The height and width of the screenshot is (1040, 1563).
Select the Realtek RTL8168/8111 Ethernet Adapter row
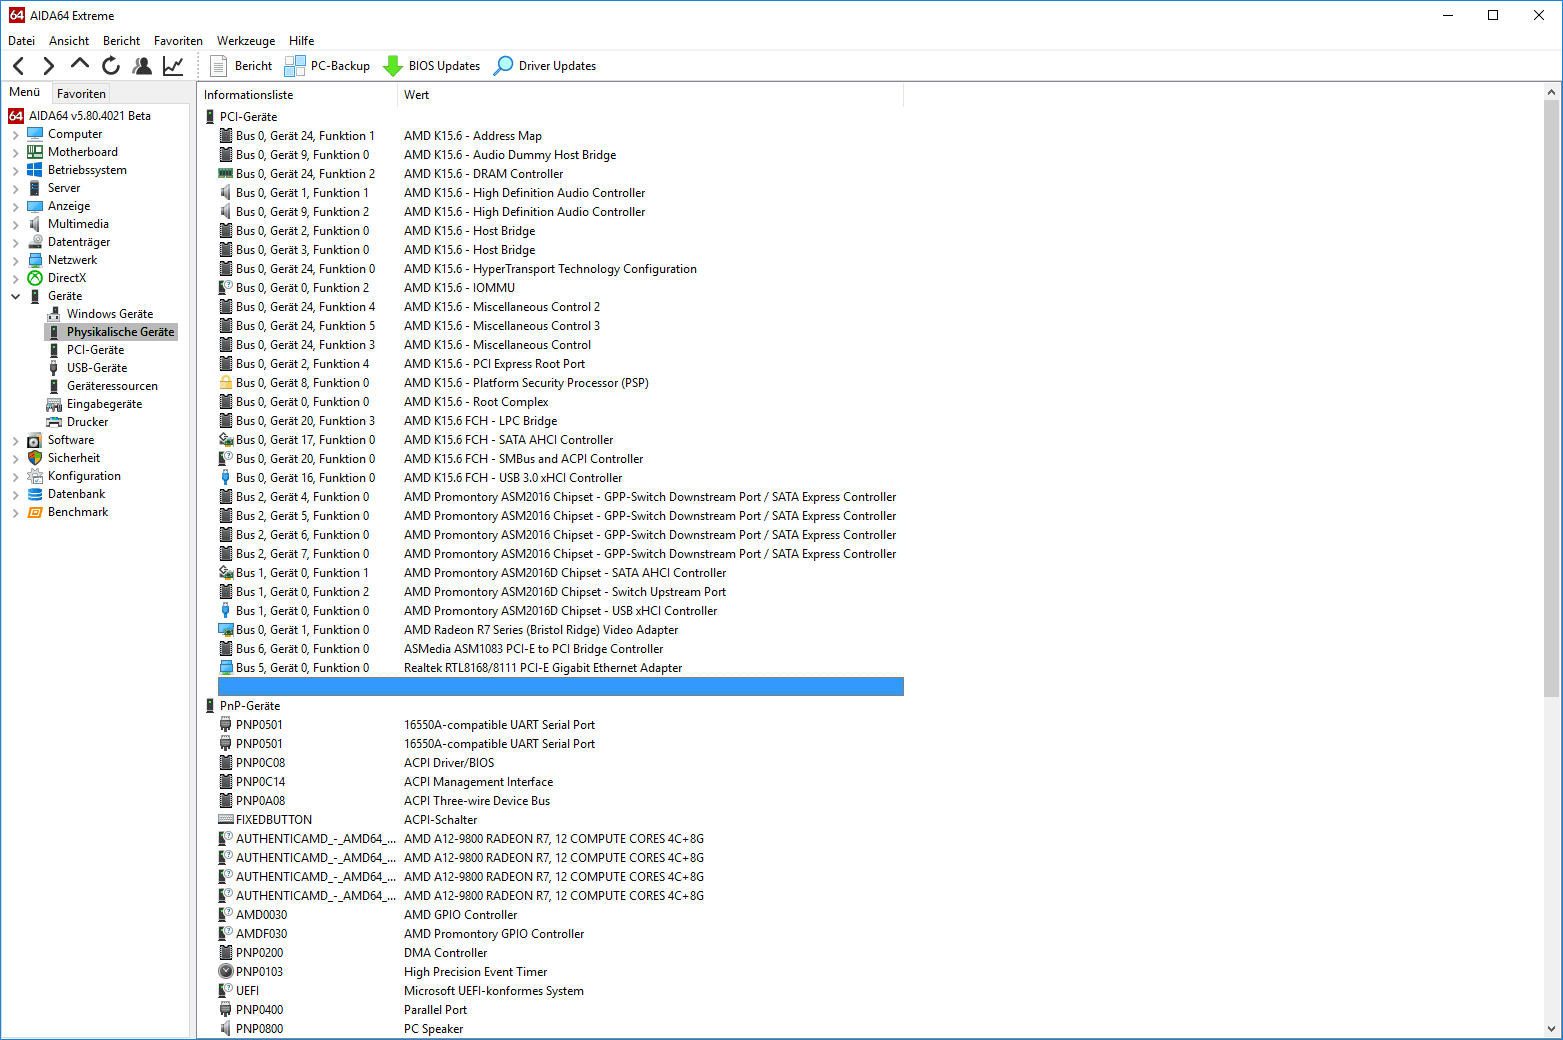tap(542, 668)
